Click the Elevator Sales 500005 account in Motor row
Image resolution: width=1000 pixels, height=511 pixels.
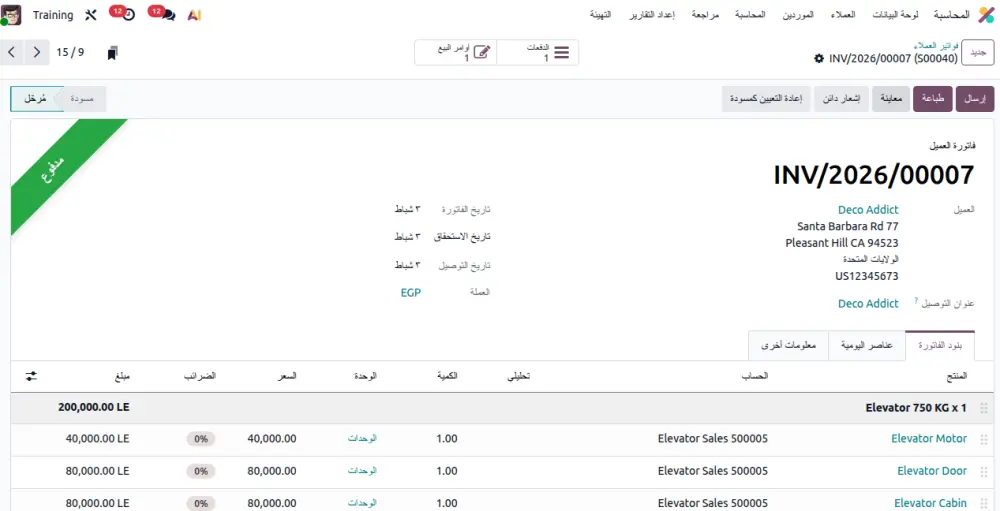(x=712, y=439)
